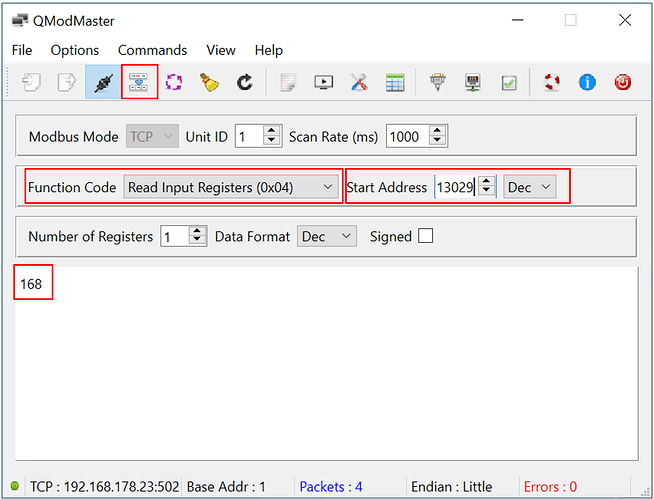
Task: Click status text TCP : 192.168.178.23:502
Action: point(104,486)
